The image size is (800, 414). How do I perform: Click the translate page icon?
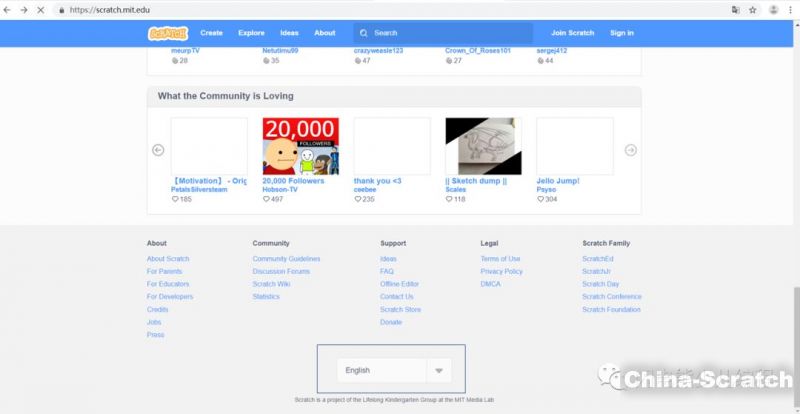[x=736, y=10]
